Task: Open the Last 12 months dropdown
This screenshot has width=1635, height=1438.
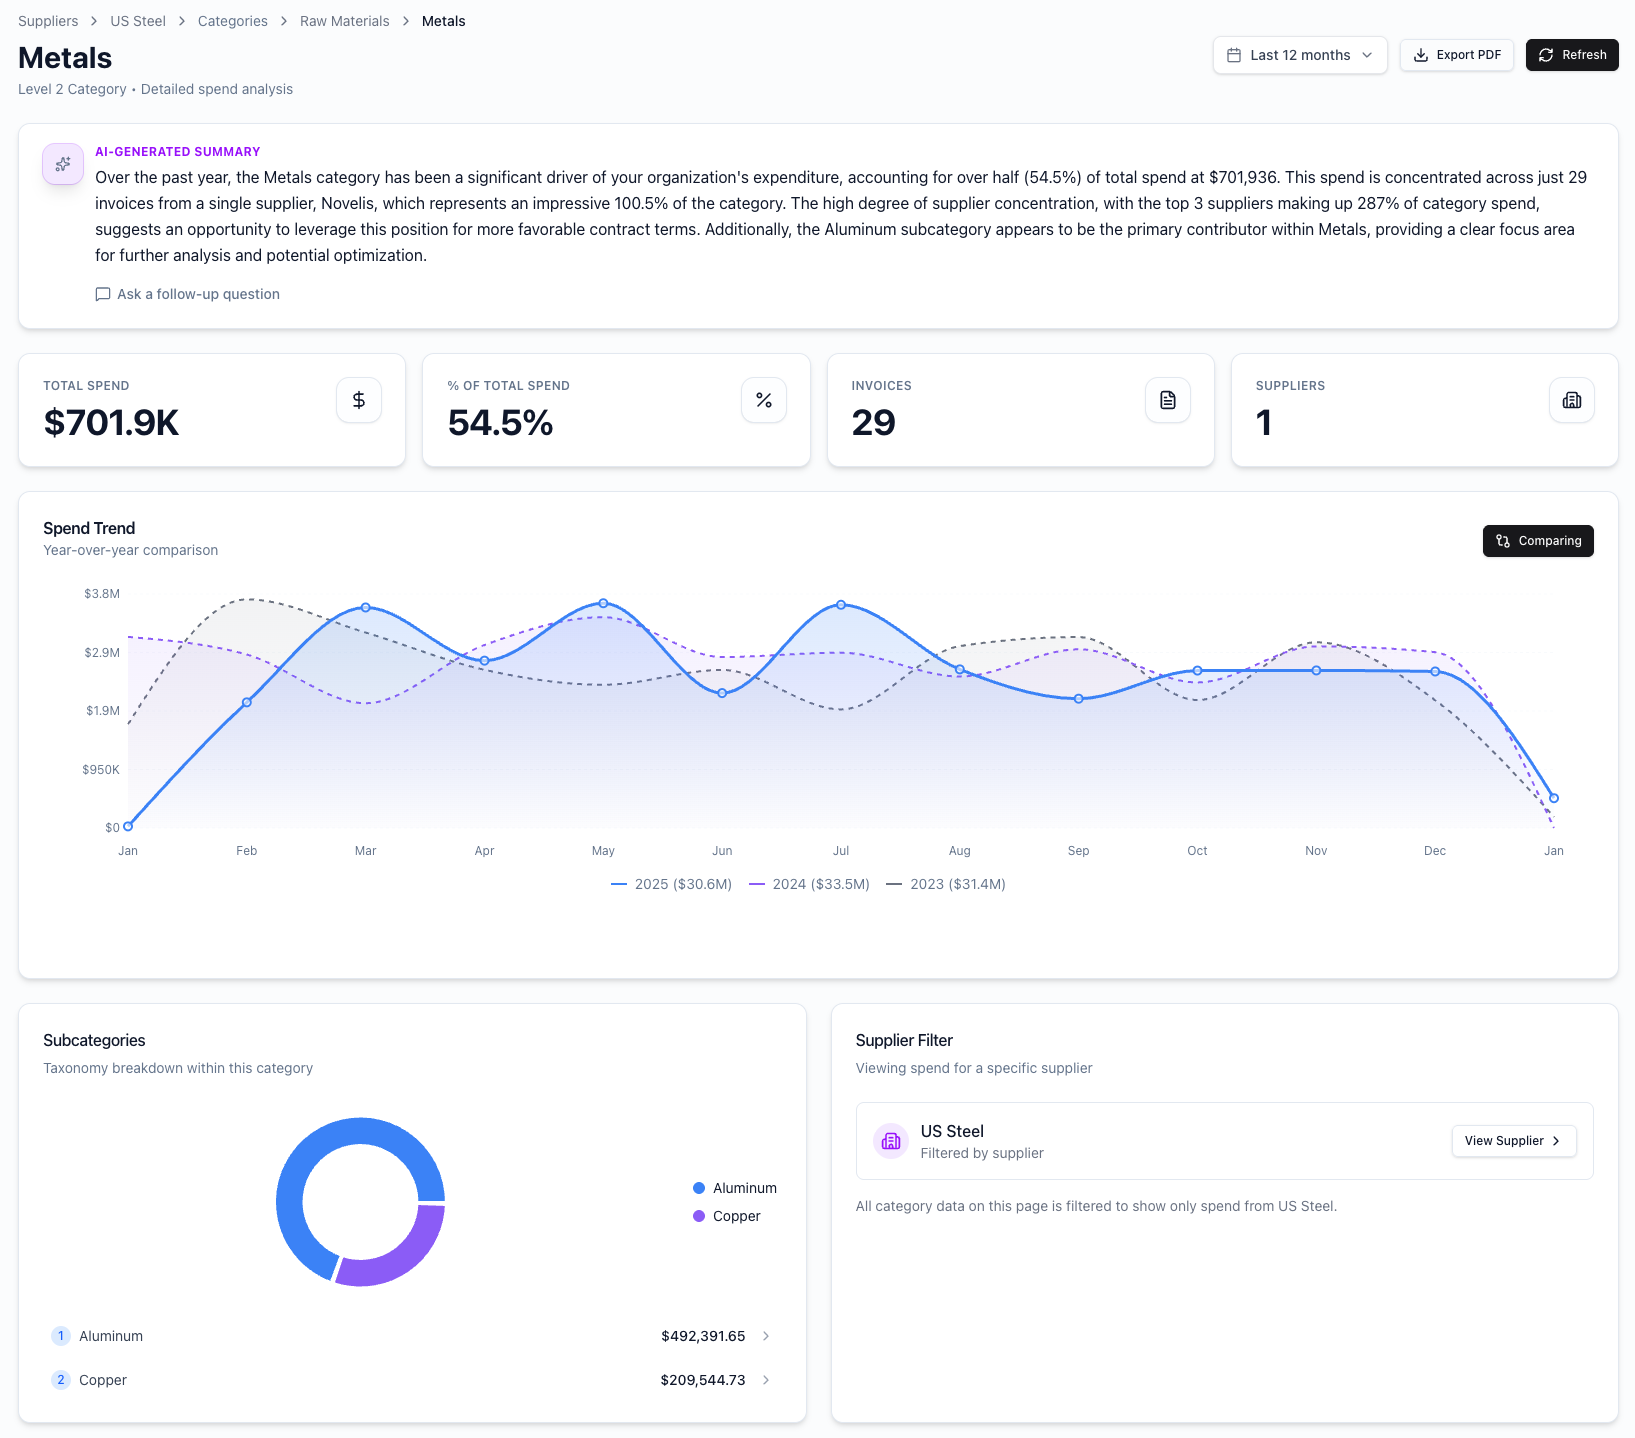Action: click(1299, 55)
